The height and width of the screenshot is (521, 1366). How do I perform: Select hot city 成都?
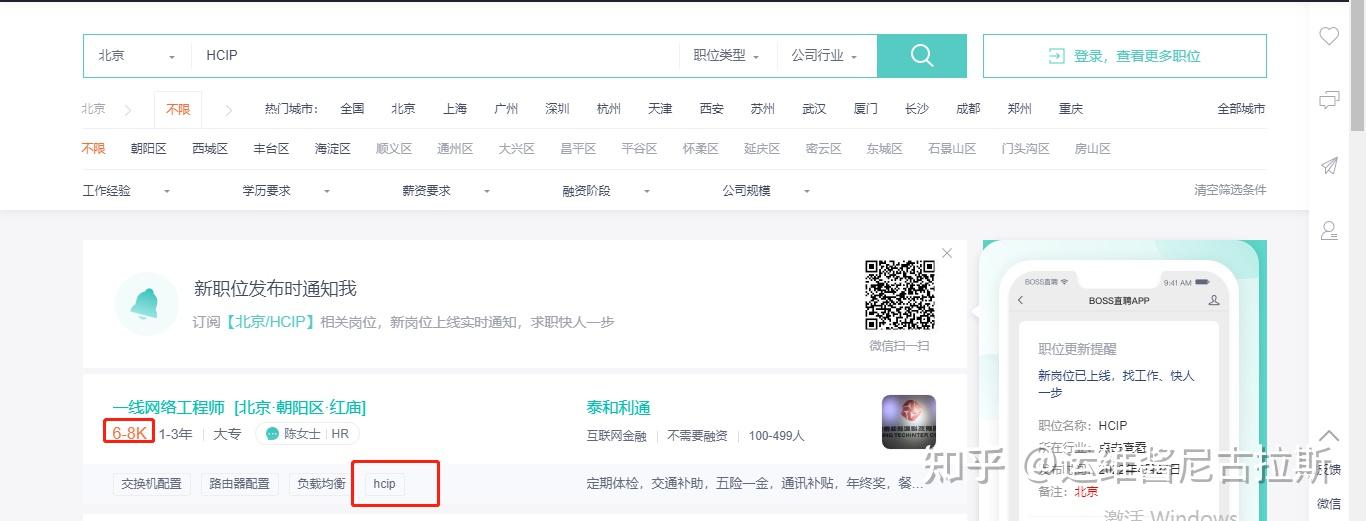[x=968, y=109]
